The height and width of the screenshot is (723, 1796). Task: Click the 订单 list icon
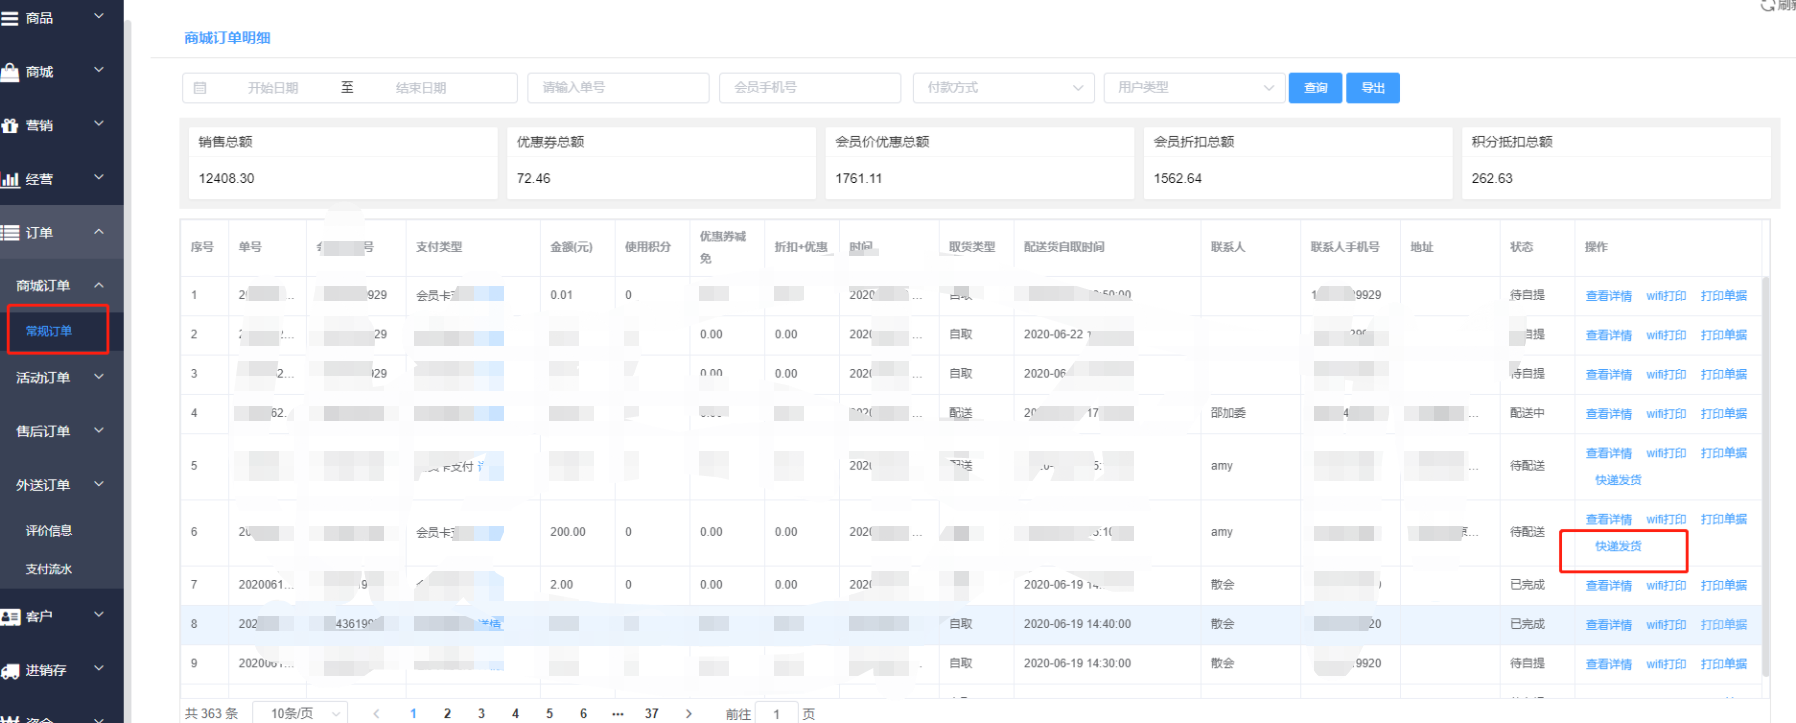pos(10,233)
